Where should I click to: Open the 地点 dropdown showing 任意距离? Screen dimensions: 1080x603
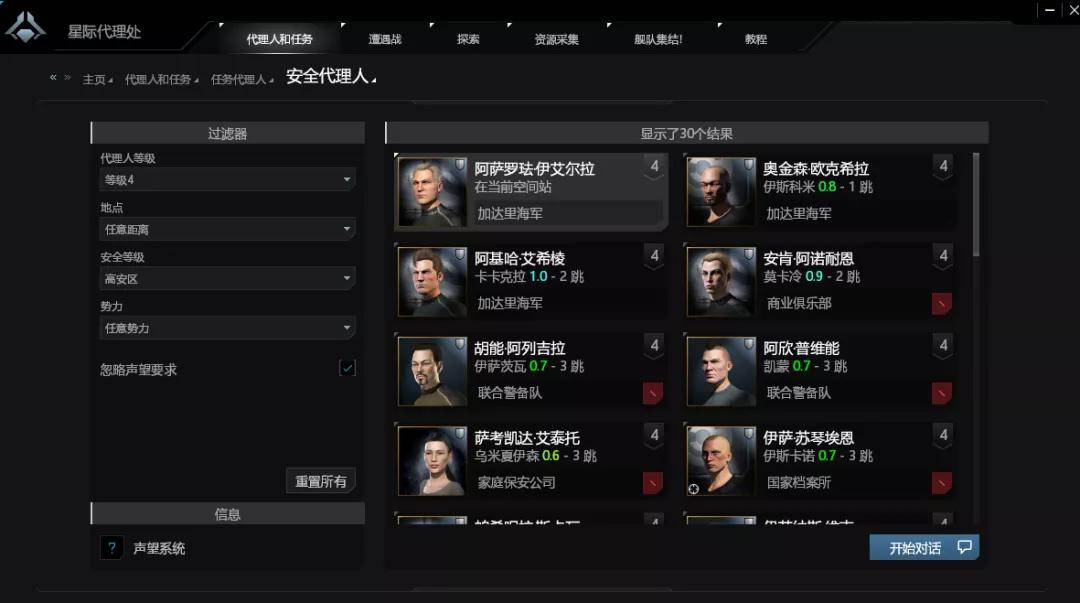(227, 229)
